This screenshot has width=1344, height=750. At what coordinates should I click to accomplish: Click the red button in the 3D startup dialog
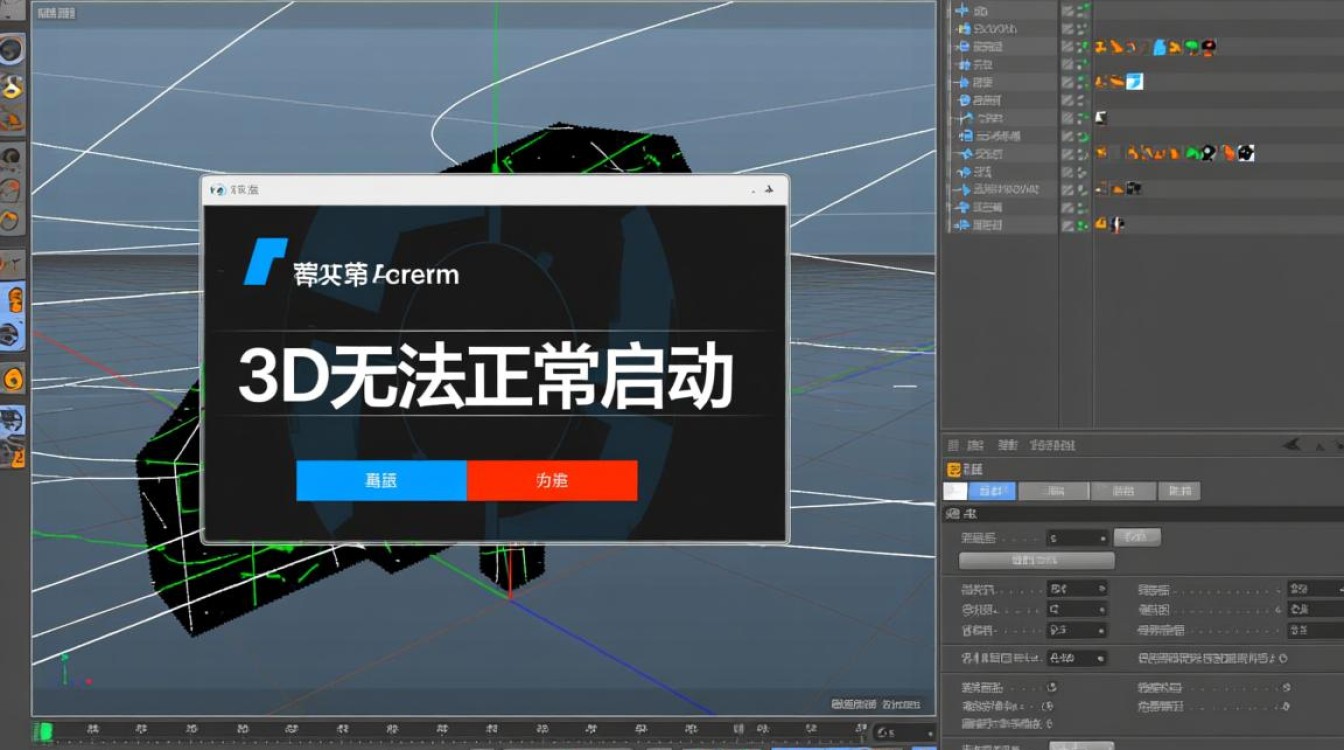553,480
